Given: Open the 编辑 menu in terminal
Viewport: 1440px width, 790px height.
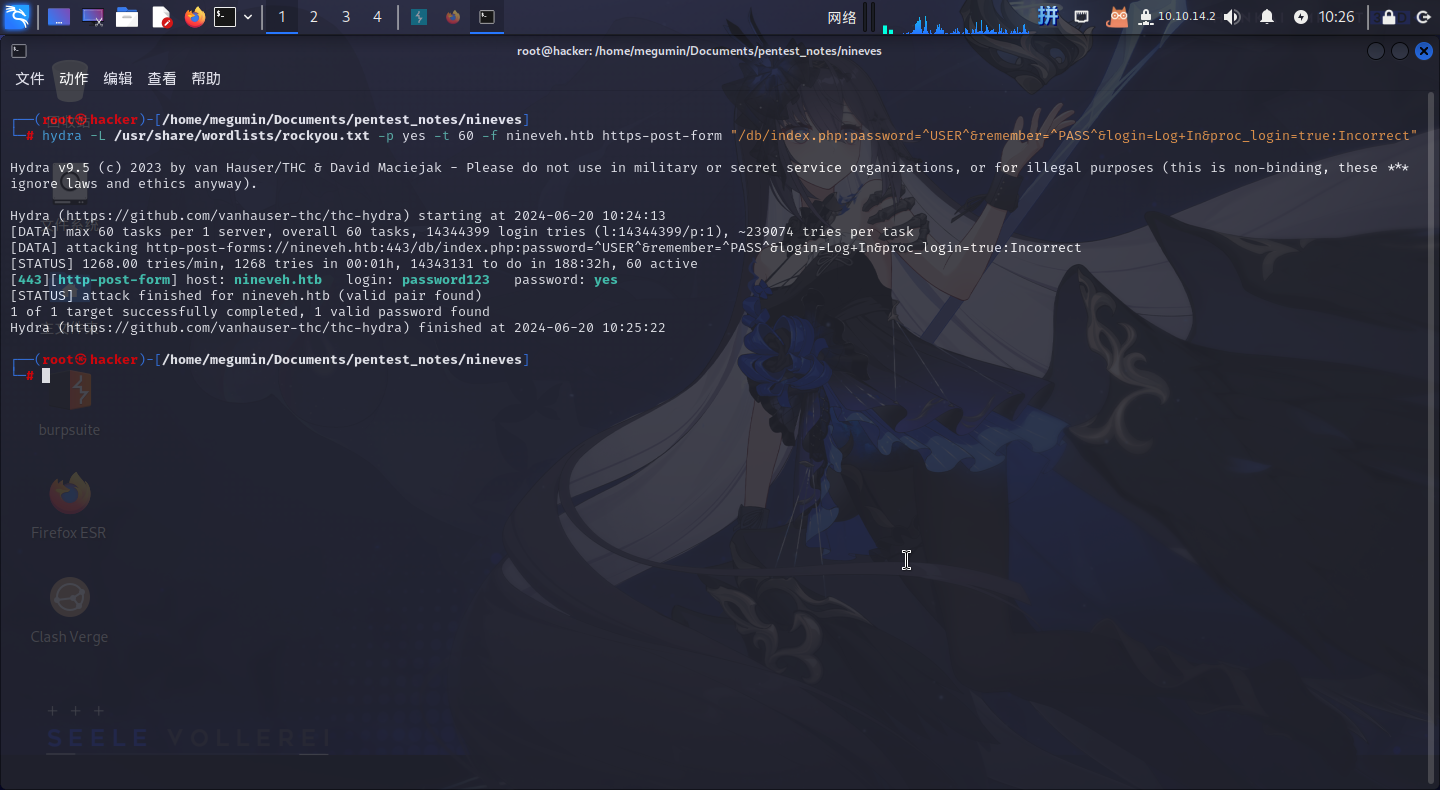Looking at the screenshot, I should pos(118,78).
